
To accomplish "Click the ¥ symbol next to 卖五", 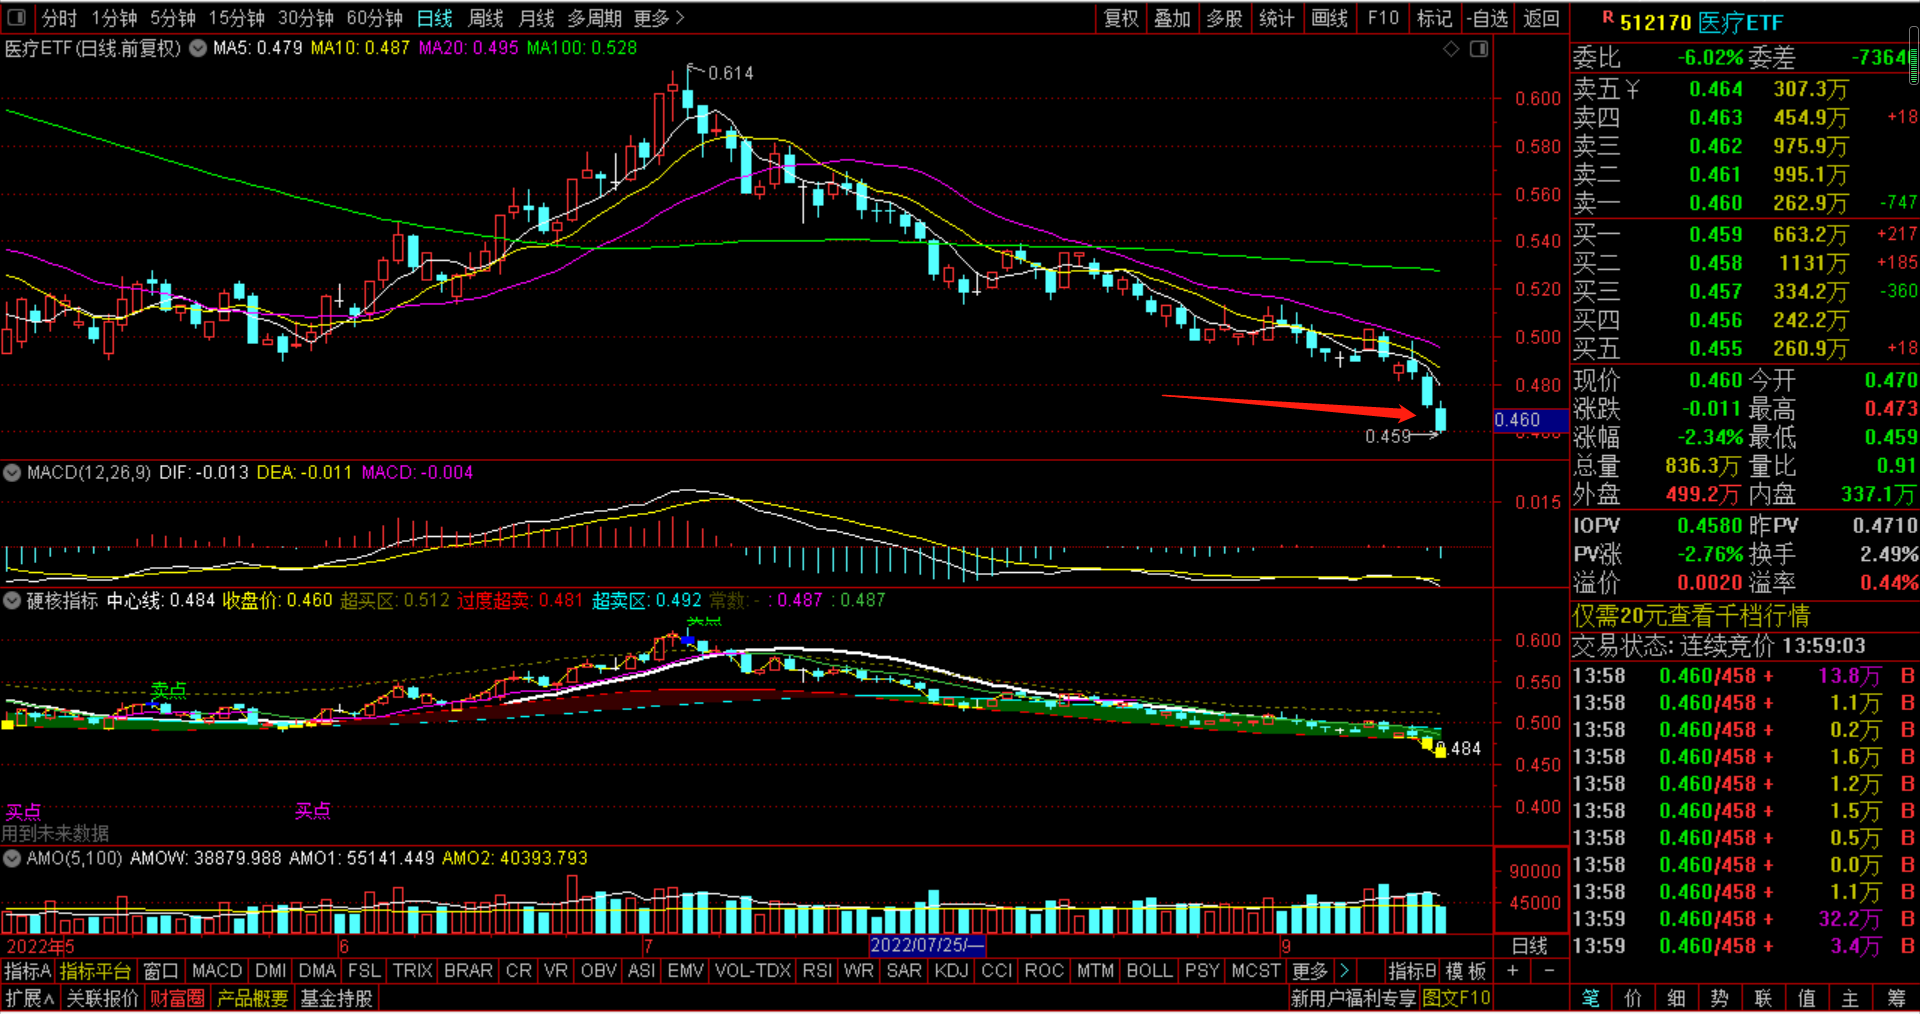I will [1632, 89].
